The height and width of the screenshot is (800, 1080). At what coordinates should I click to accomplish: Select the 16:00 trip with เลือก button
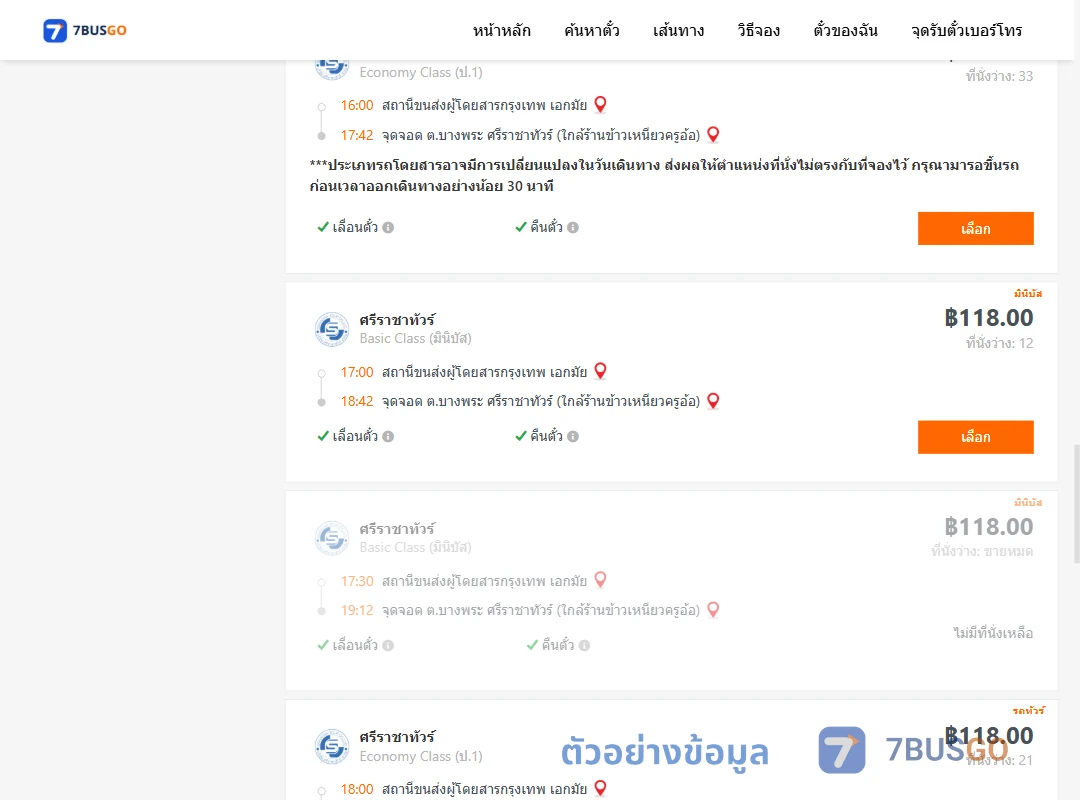pos(975,229)
